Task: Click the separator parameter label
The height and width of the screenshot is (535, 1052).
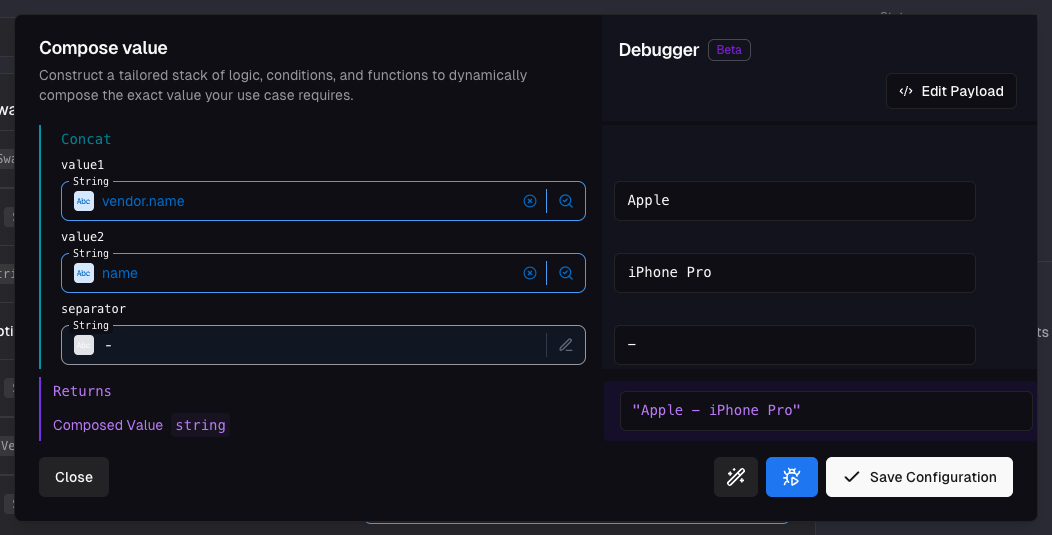Action: 93,309
